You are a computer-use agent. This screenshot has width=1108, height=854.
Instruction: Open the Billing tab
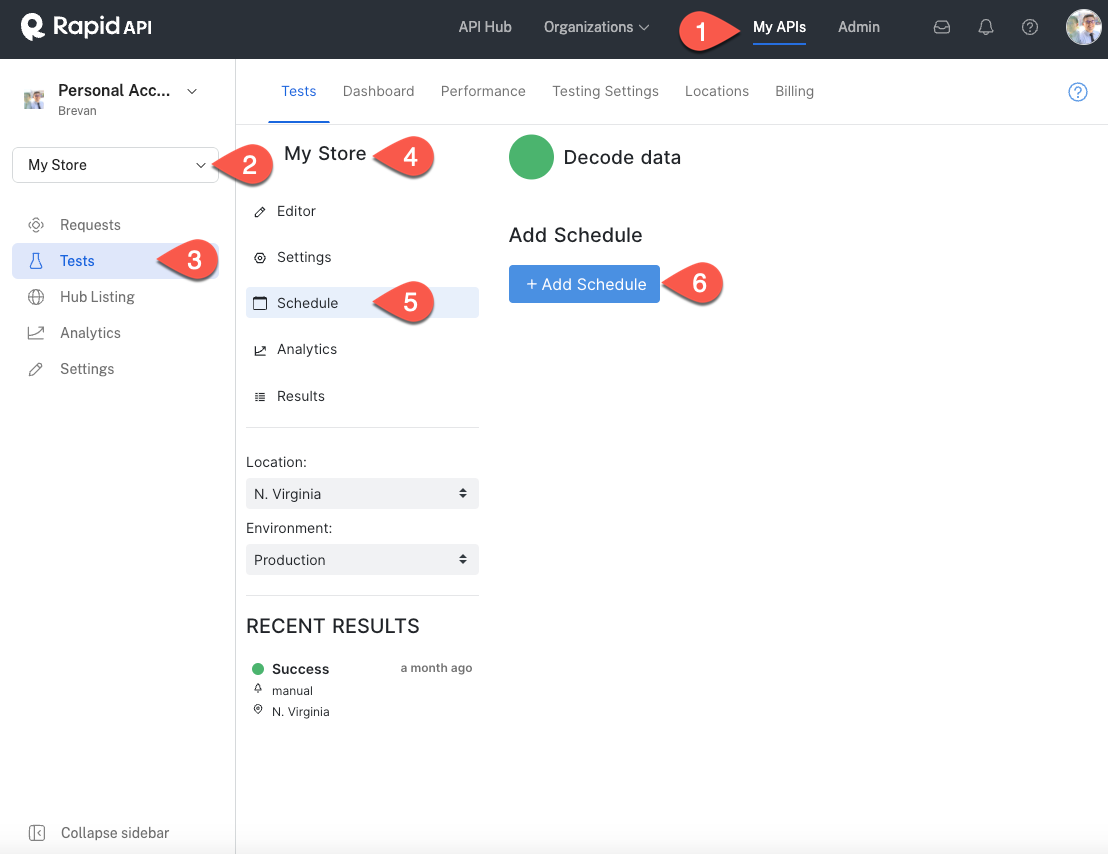(794, 91)
